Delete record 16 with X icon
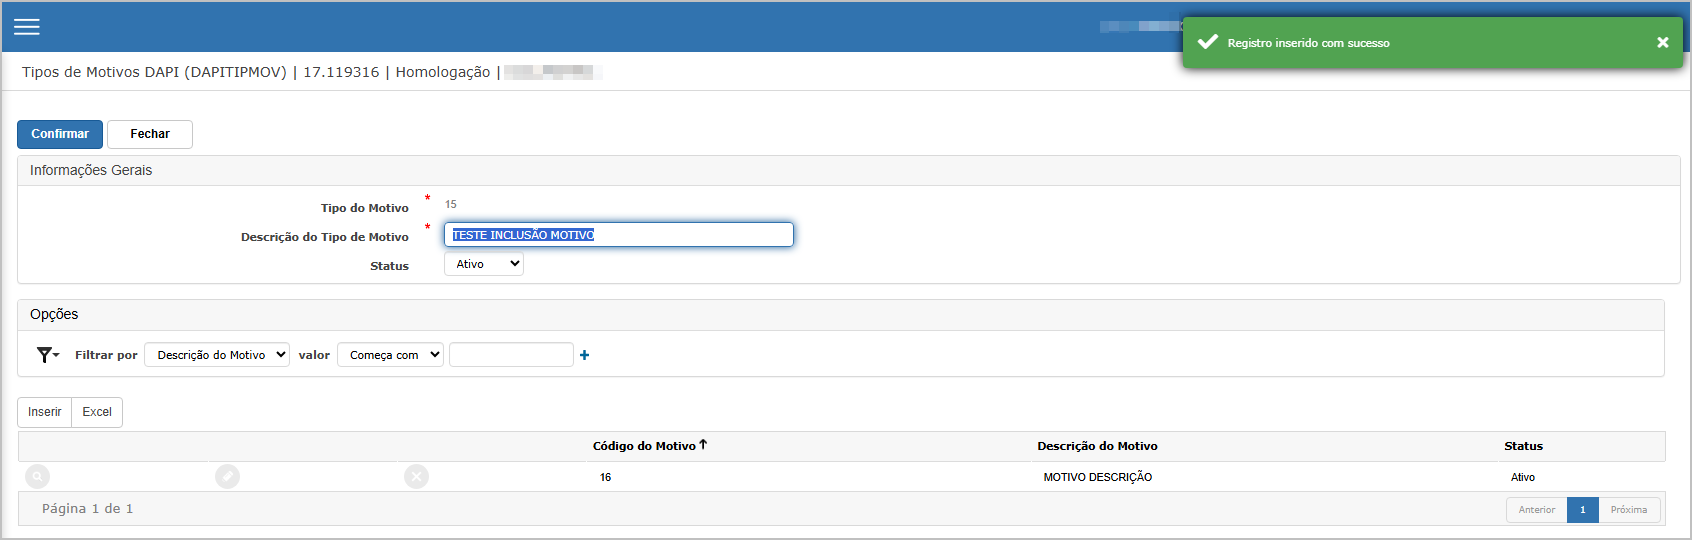 coord(416,477)
